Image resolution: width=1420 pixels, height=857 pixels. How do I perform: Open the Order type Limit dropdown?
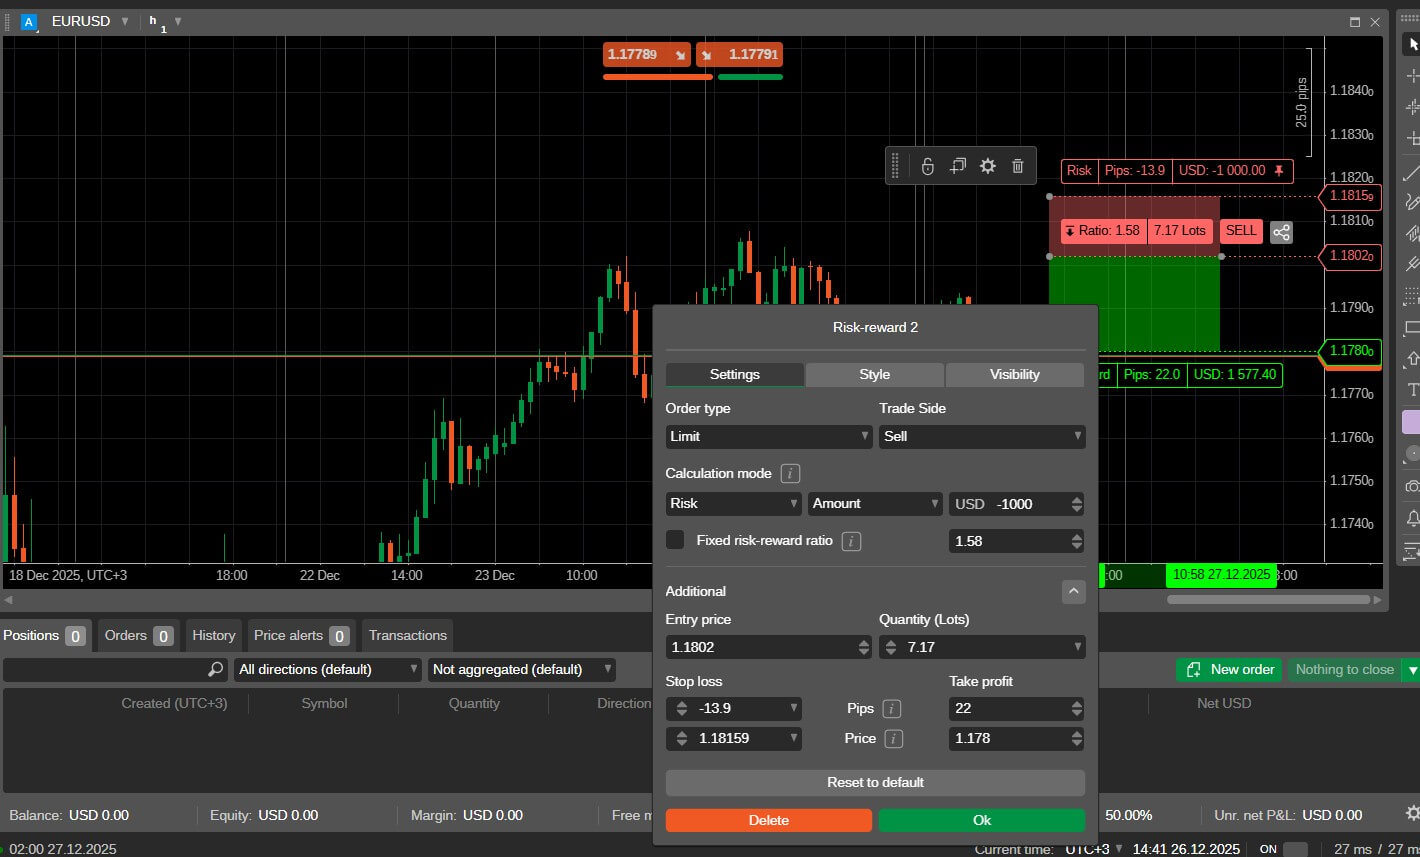768,436
